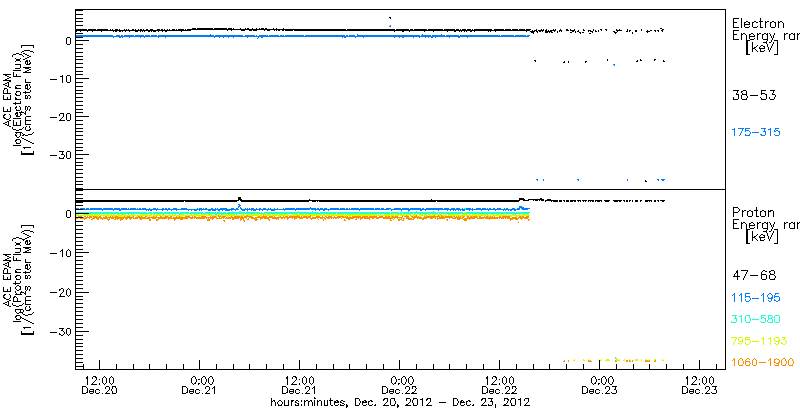The height and width of the screenshot is (410, 800).
Task: Click the log(Proton Flux) axis title
Action: (x=18, y=280)
